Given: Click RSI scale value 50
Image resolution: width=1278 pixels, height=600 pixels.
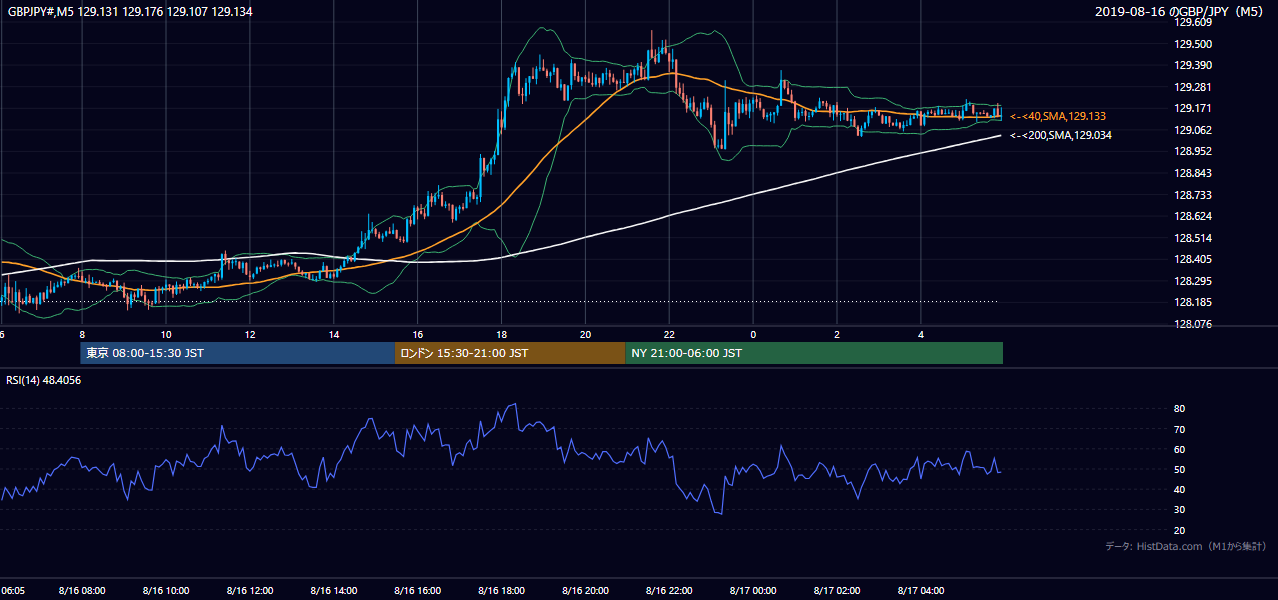Looking at the screenshot, I should point(1179,470).
